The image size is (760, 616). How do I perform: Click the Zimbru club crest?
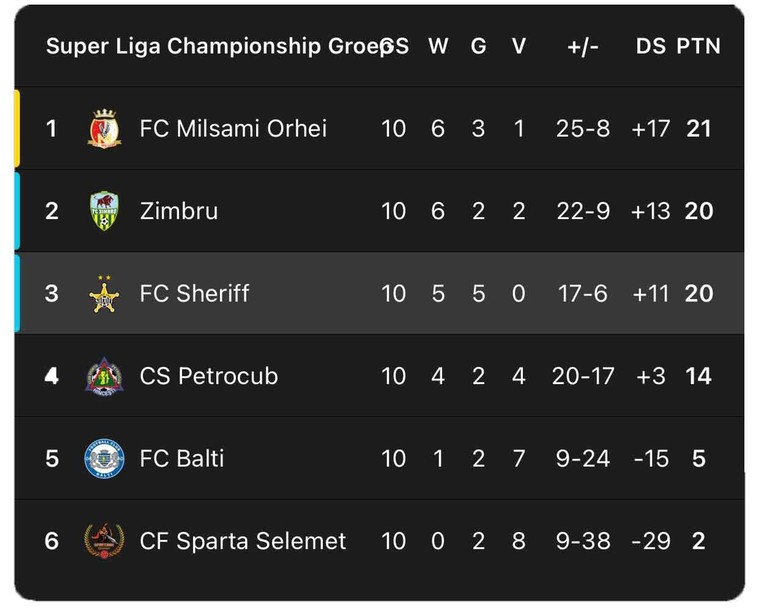[104, 211]
